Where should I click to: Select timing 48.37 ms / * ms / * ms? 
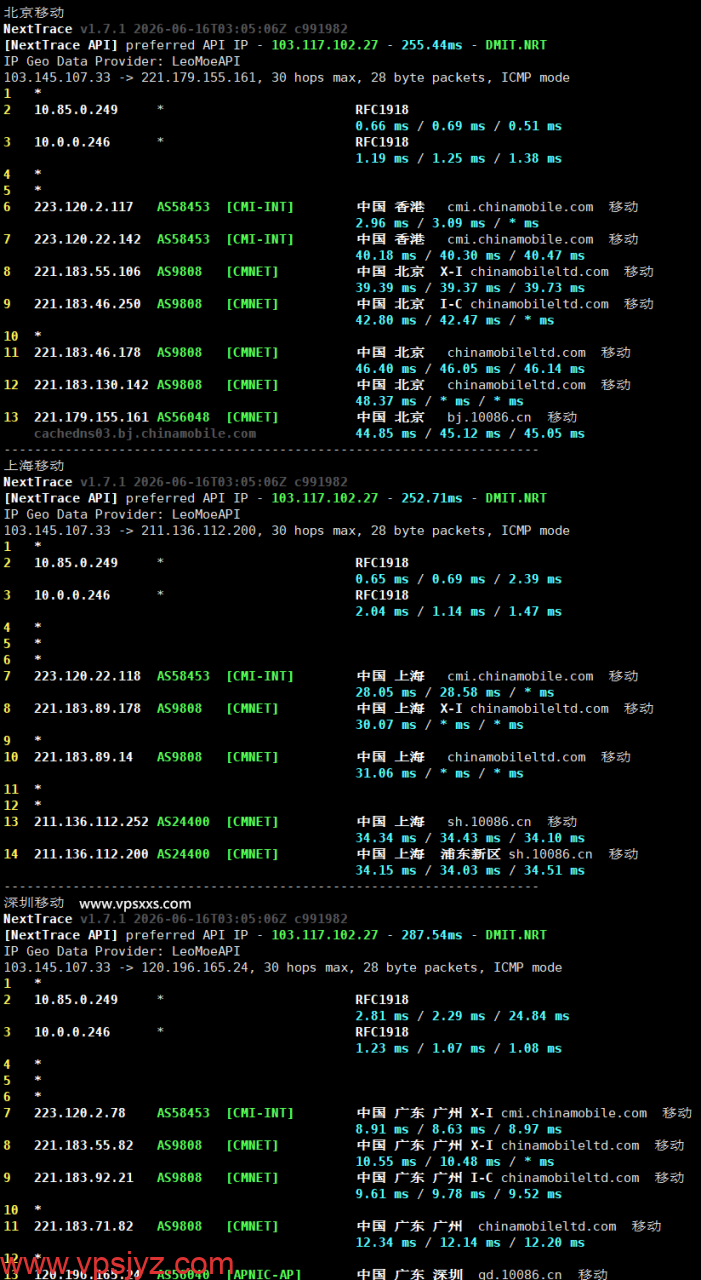point(440,401)
